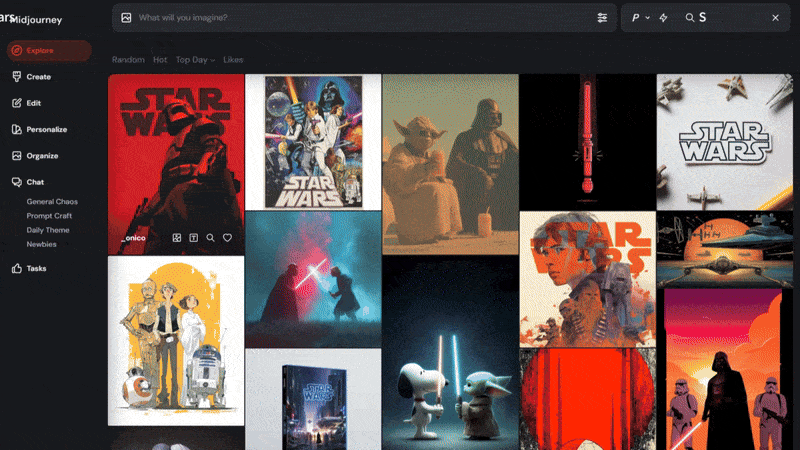Open the red circle striped poster image
This screenshot has width=800, height=450.
[x=588, y=399]
